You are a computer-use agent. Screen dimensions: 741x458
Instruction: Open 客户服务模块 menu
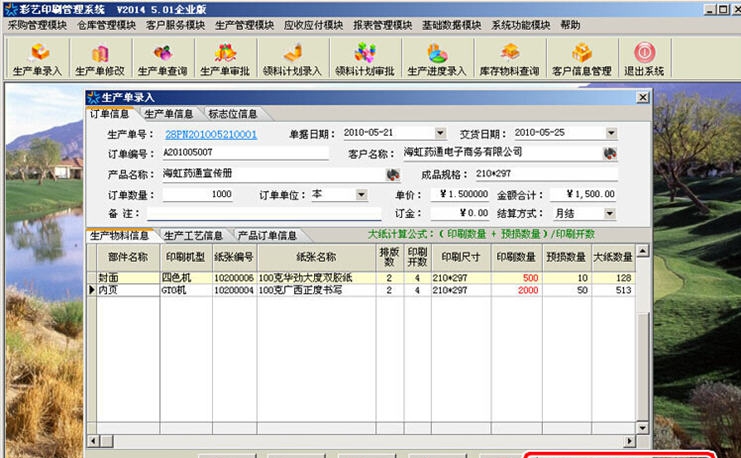tap(175, 25)
